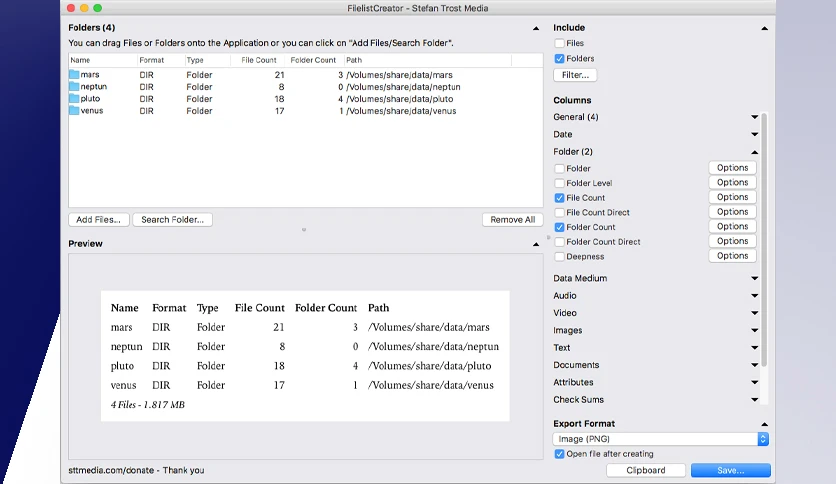Expand the Attributes columns group

click(x=754, y=382)
